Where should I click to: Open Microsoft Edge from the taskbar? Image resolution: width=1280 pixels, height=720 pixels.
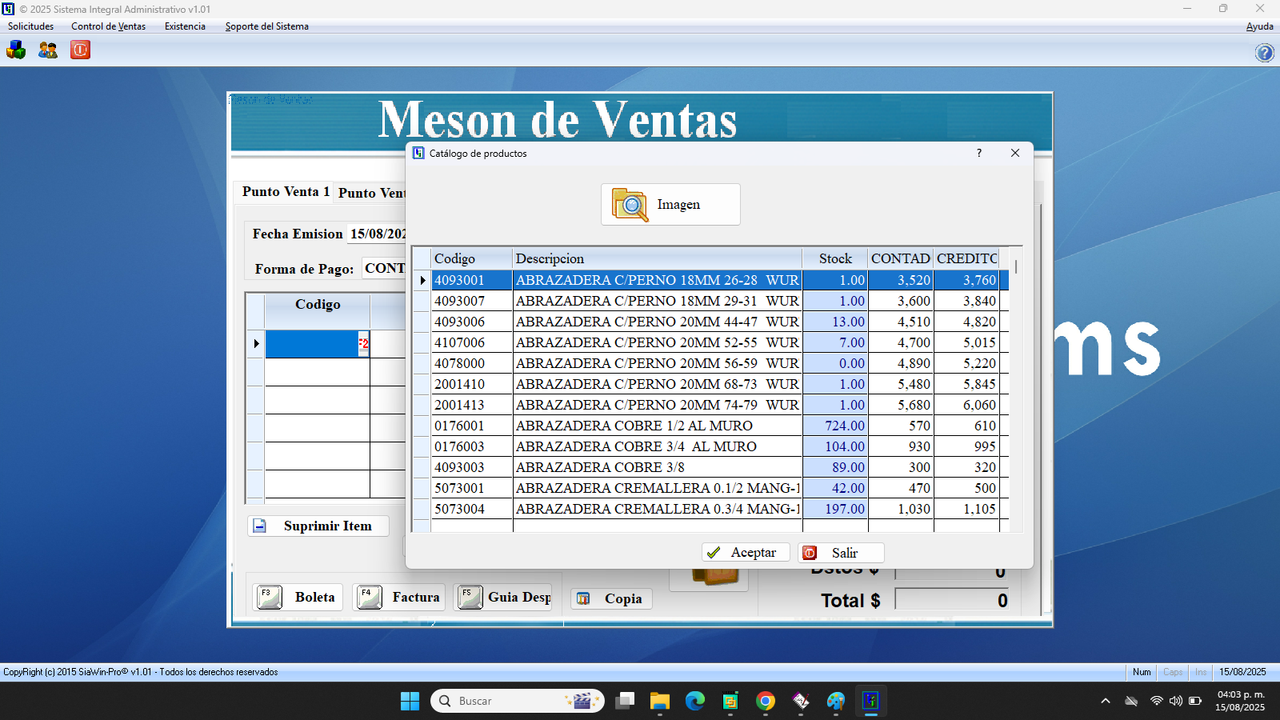tap(696, 700)
